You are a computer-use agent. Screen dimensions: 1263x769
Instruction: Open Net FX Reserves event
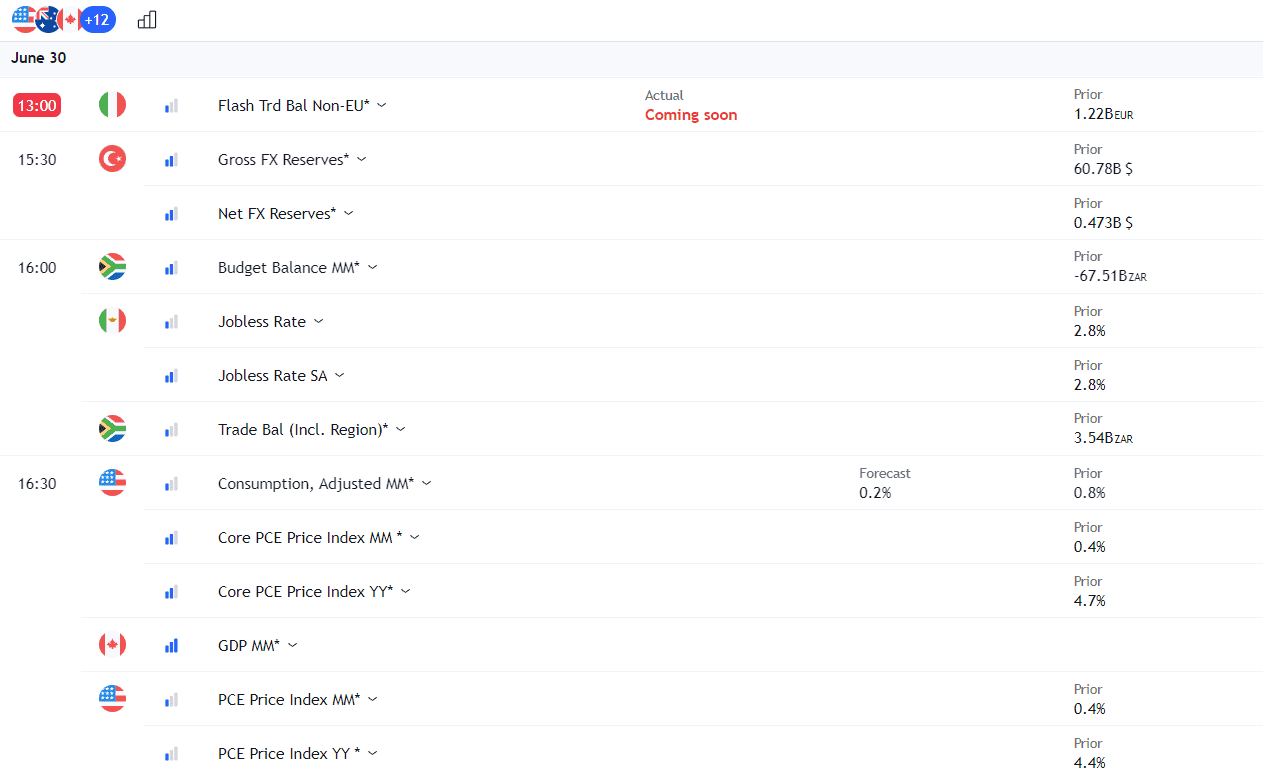coord(277,213)
